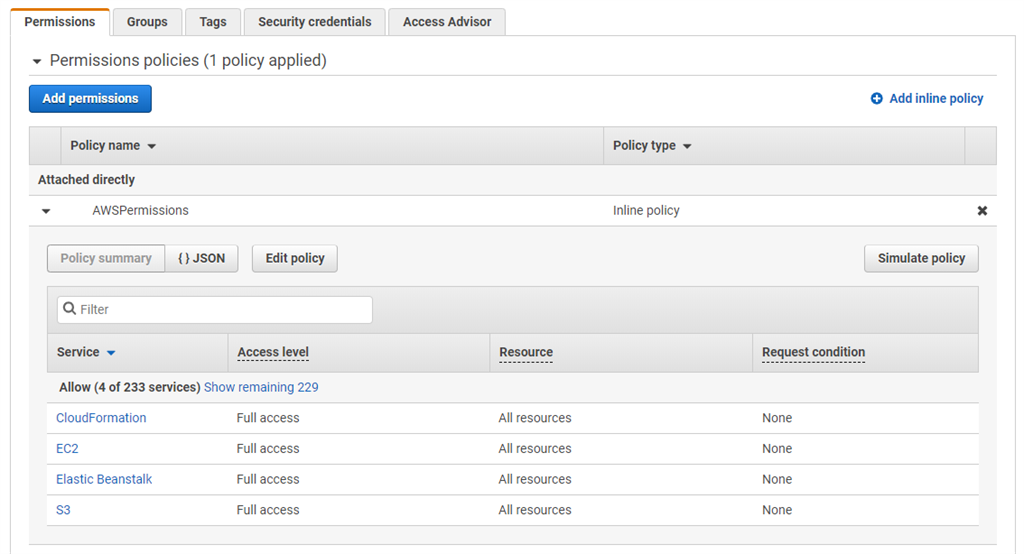Switch policy view to JSON
The image size is (1024, 554).
point(202,258)
